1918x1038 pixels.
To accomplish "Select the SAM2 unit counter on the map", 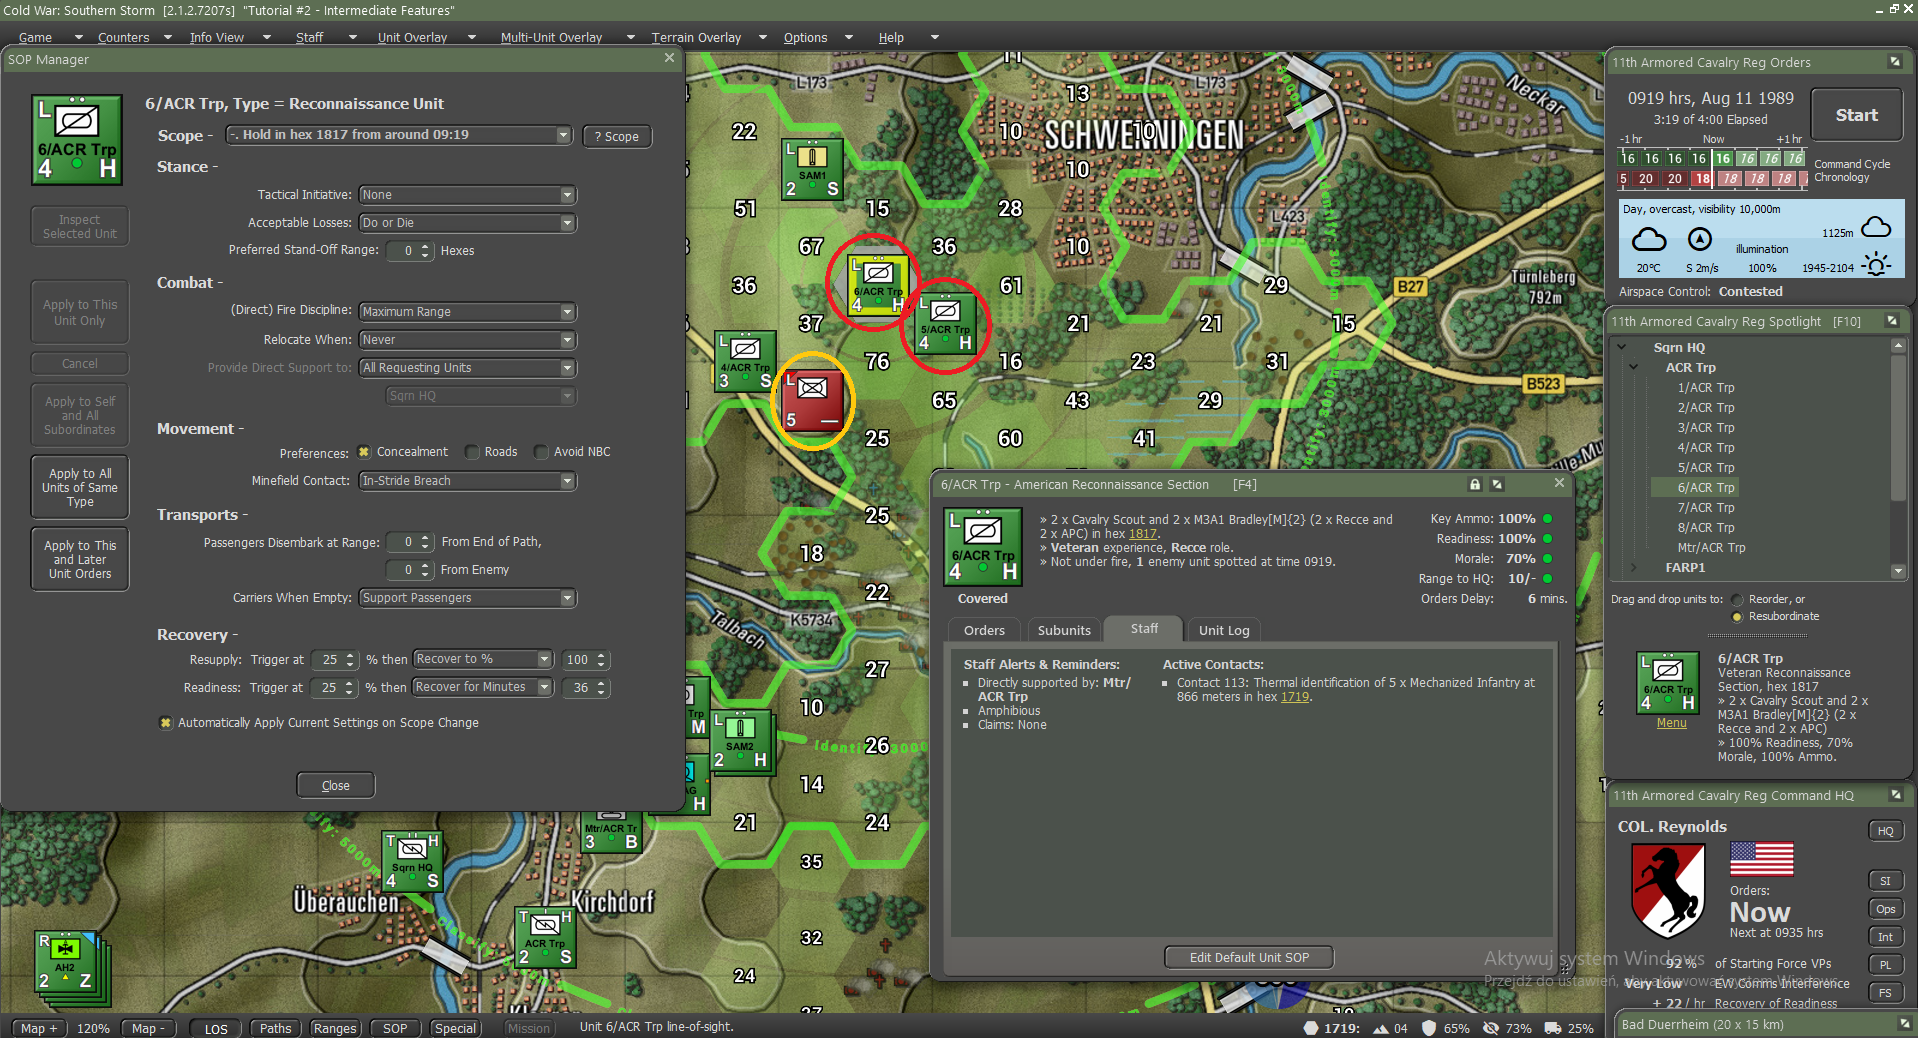I will coord(740,741).
